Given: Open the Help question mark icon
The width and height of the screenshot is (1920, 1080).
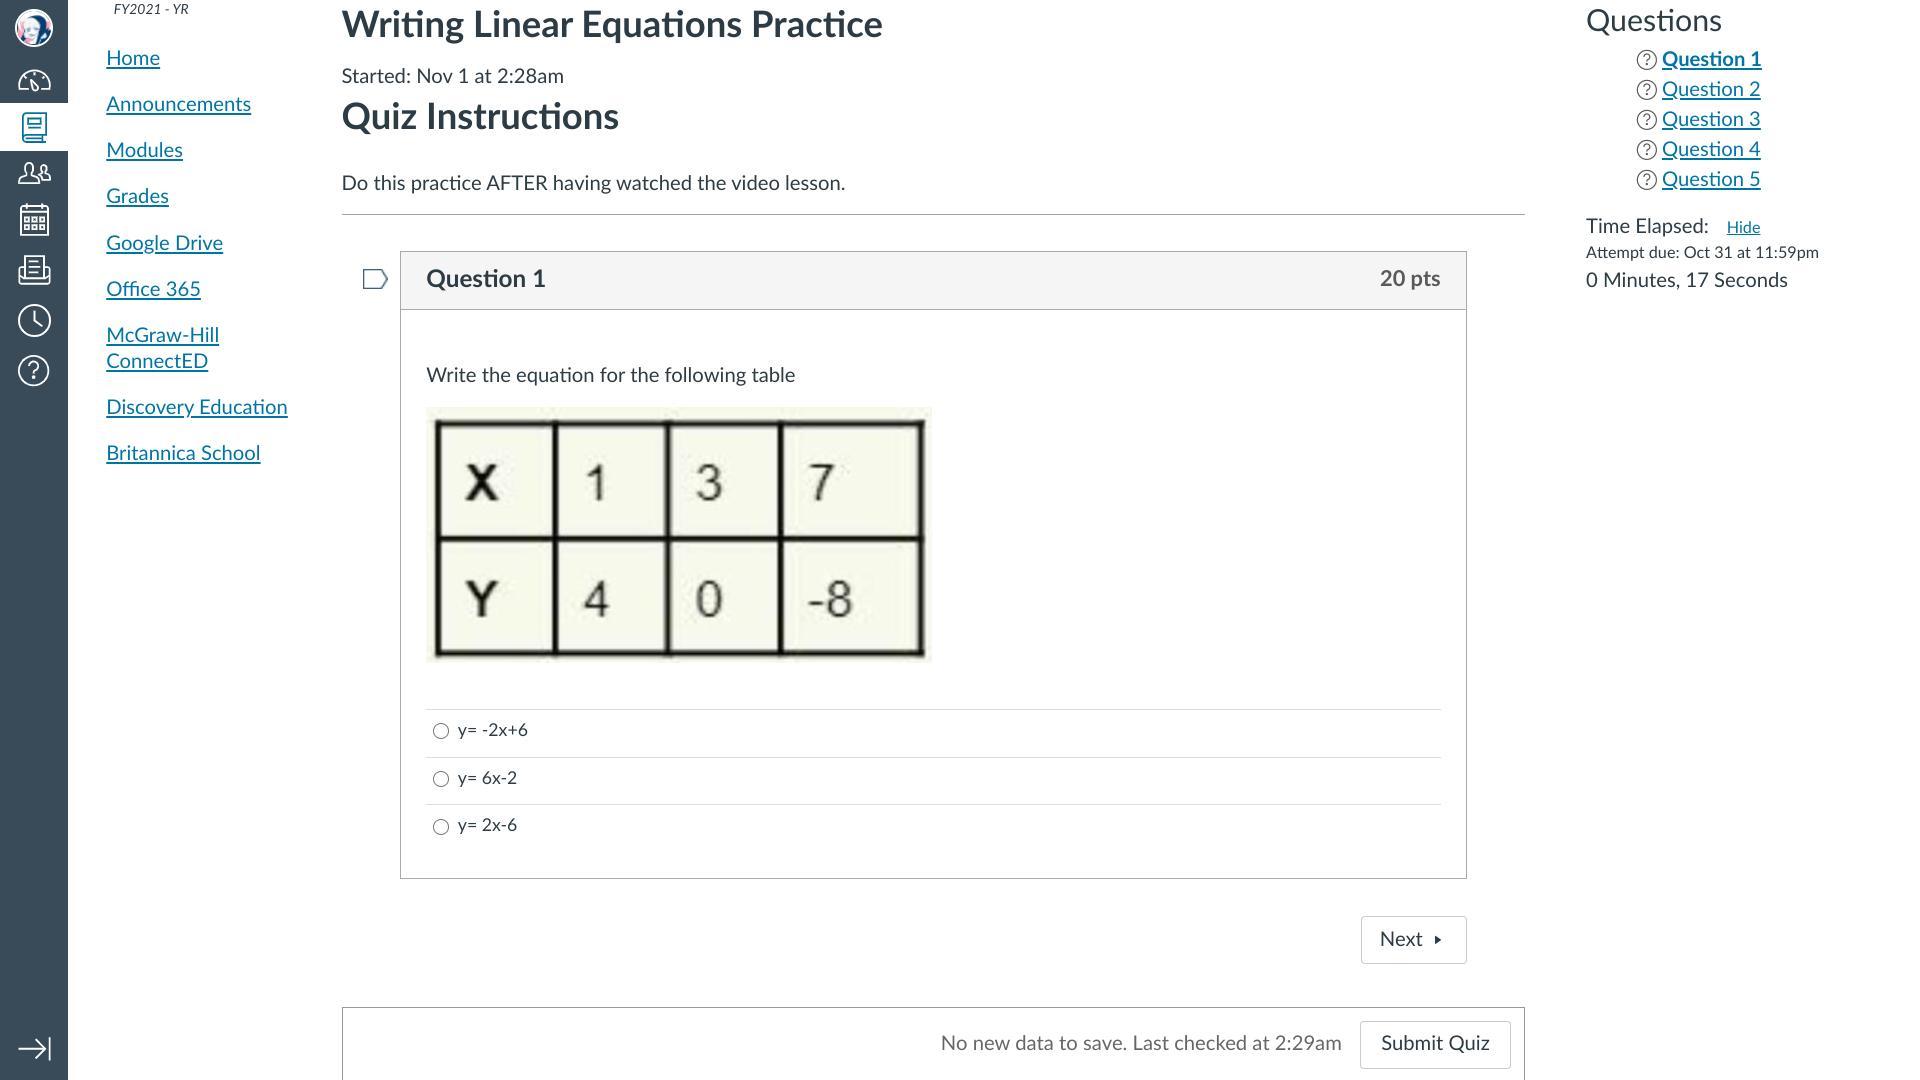Looking at the screenshot, I should 34,371.
